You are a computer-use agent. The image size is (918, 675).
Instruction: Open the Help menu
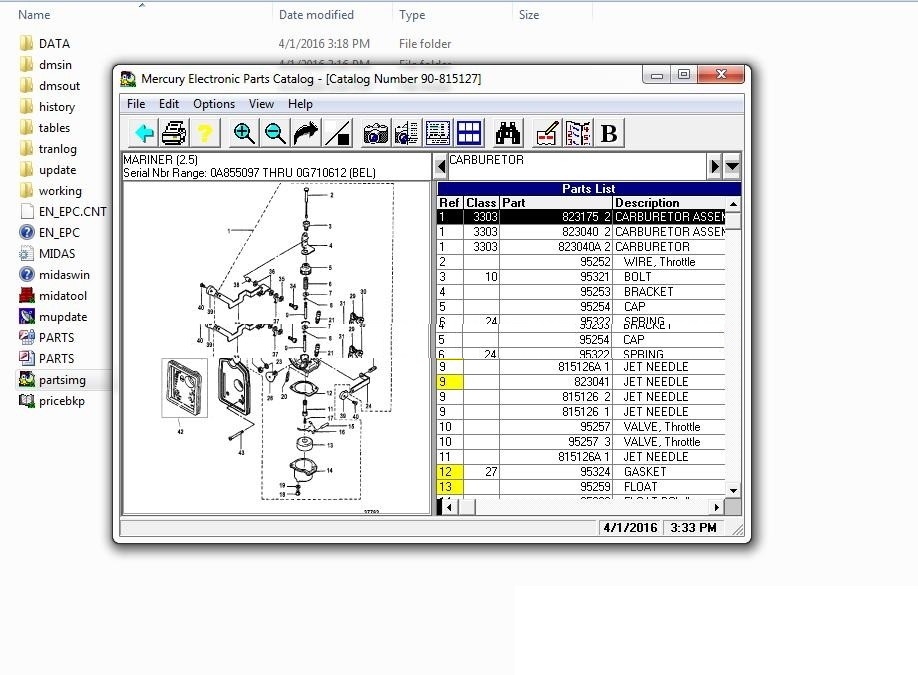pos(300,104)
